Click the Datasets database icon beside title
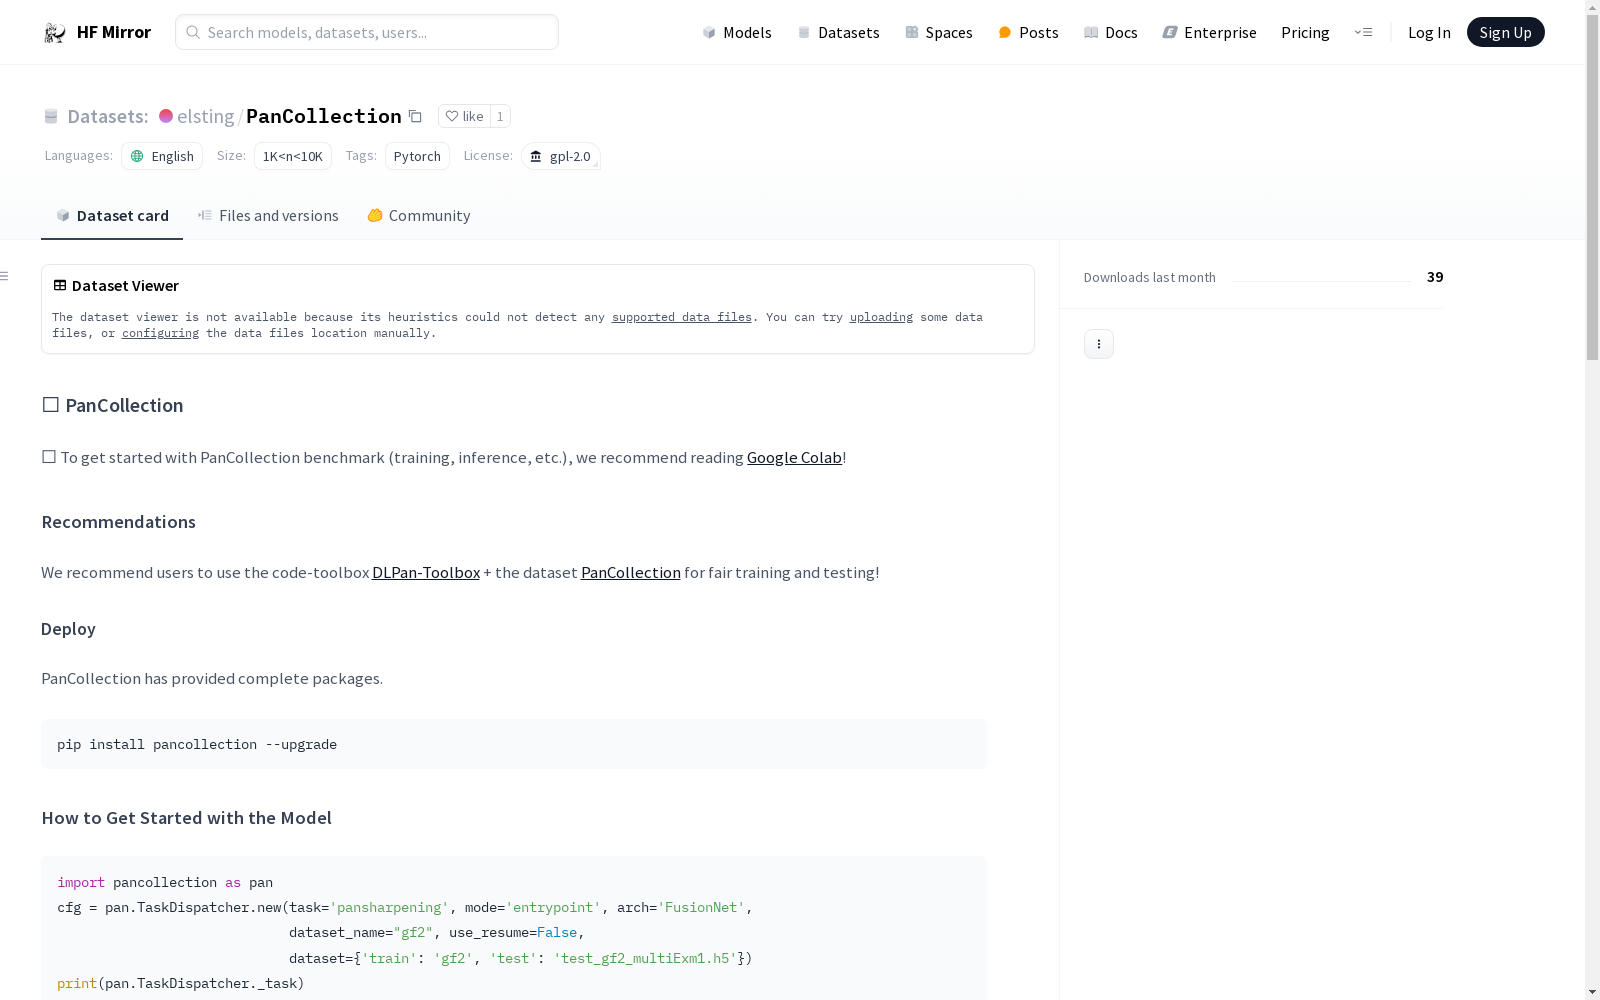1600x1000 pixels. (x=51, y=116)
